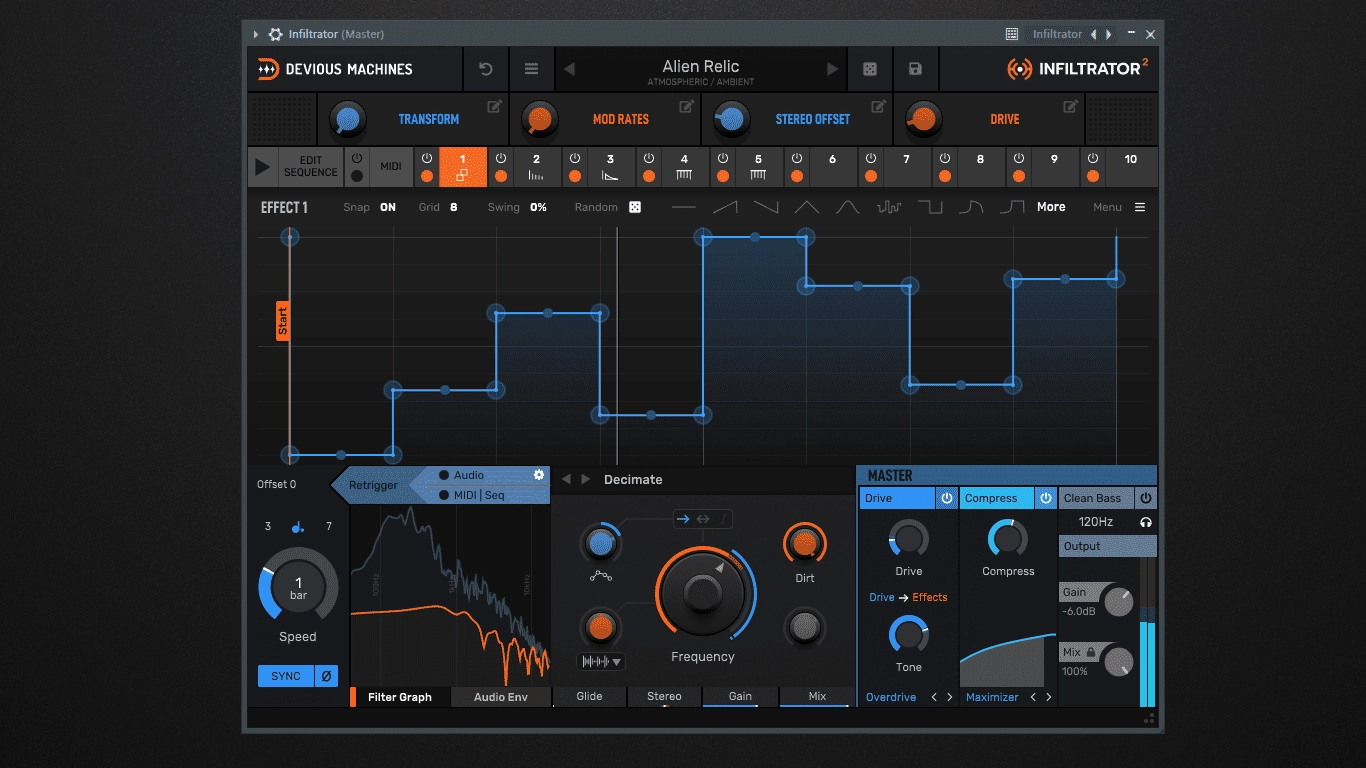
Task: Go to previous preset arrow left of Alien Relic
Action: pos(569,69)
